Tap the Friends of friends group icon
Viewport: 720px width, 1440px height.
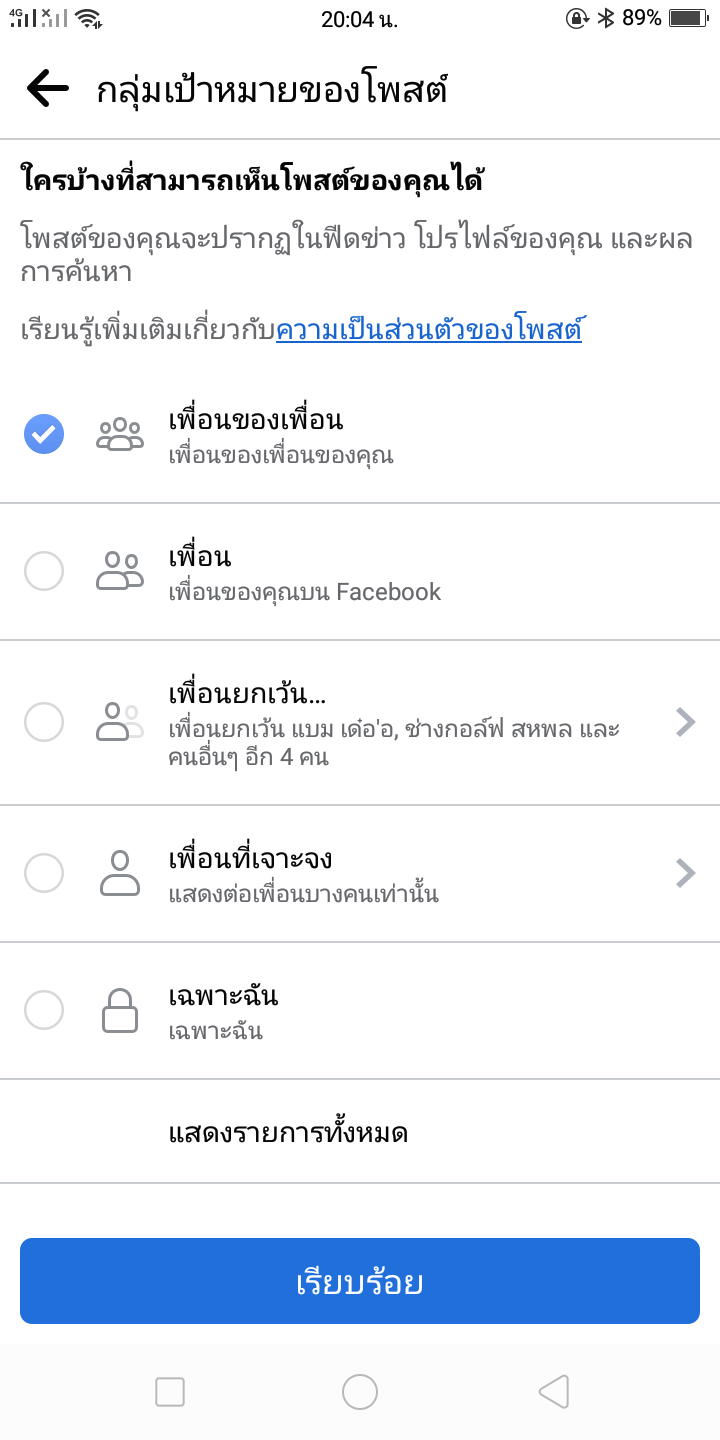[120, 435]
